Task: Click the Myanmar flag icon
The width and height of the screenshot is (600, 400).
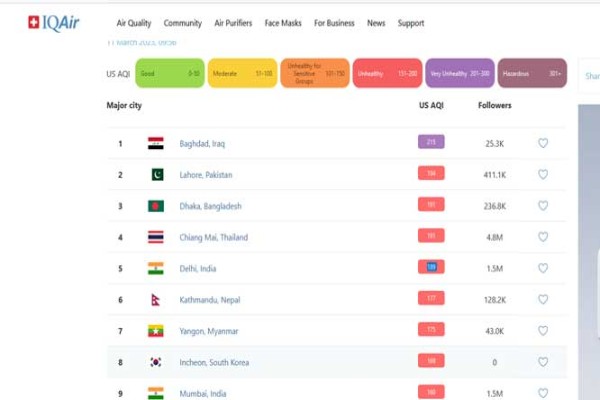Action: 156,331
